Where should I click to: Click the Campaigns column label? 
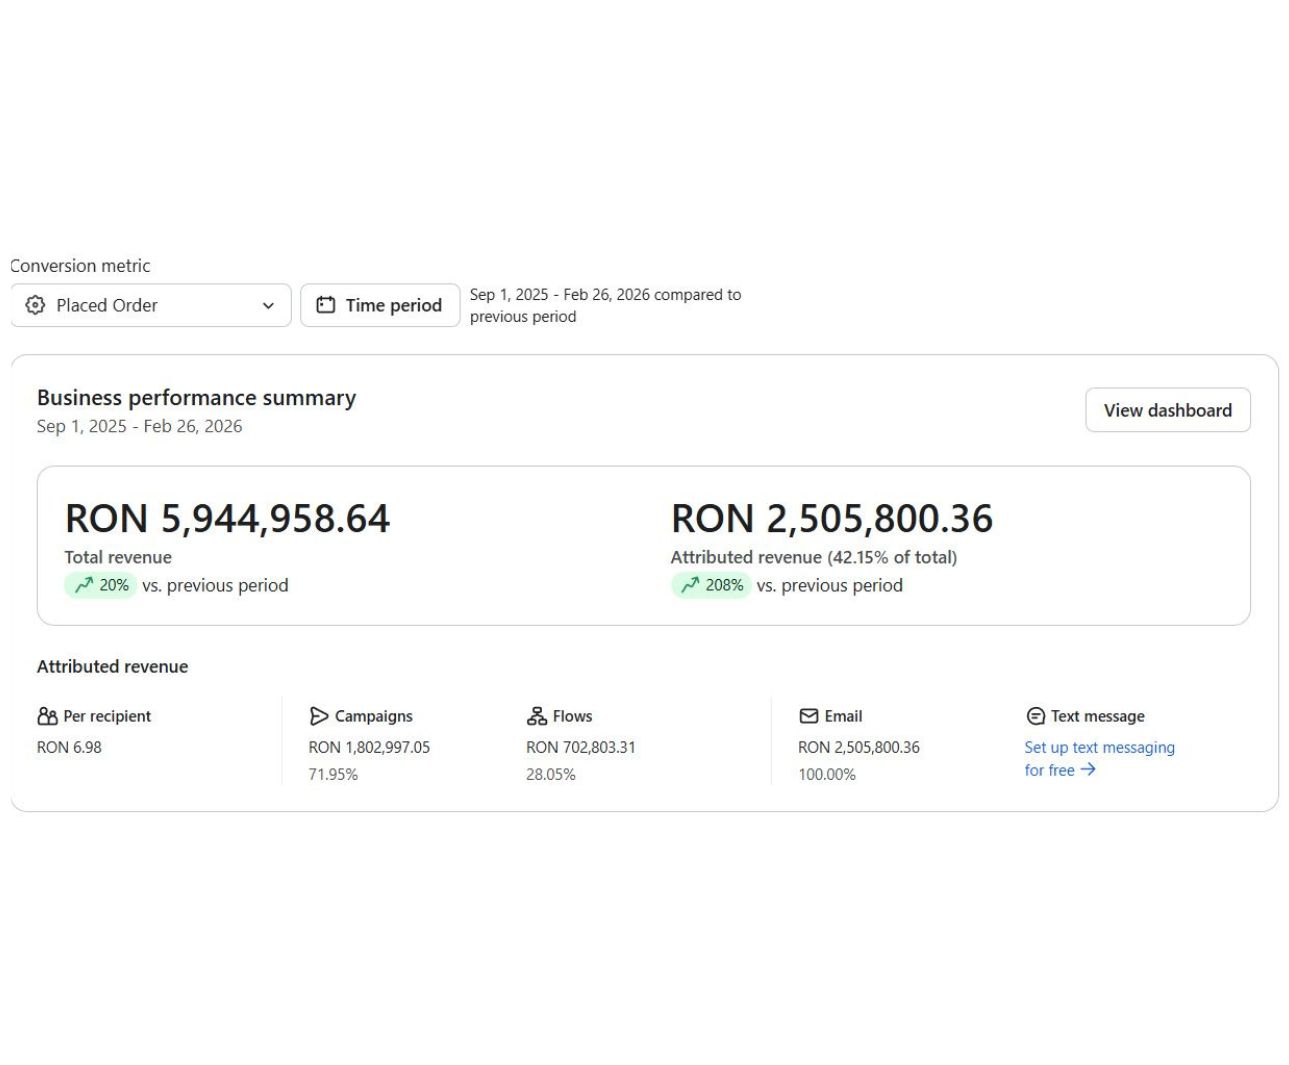pos(374,716)
